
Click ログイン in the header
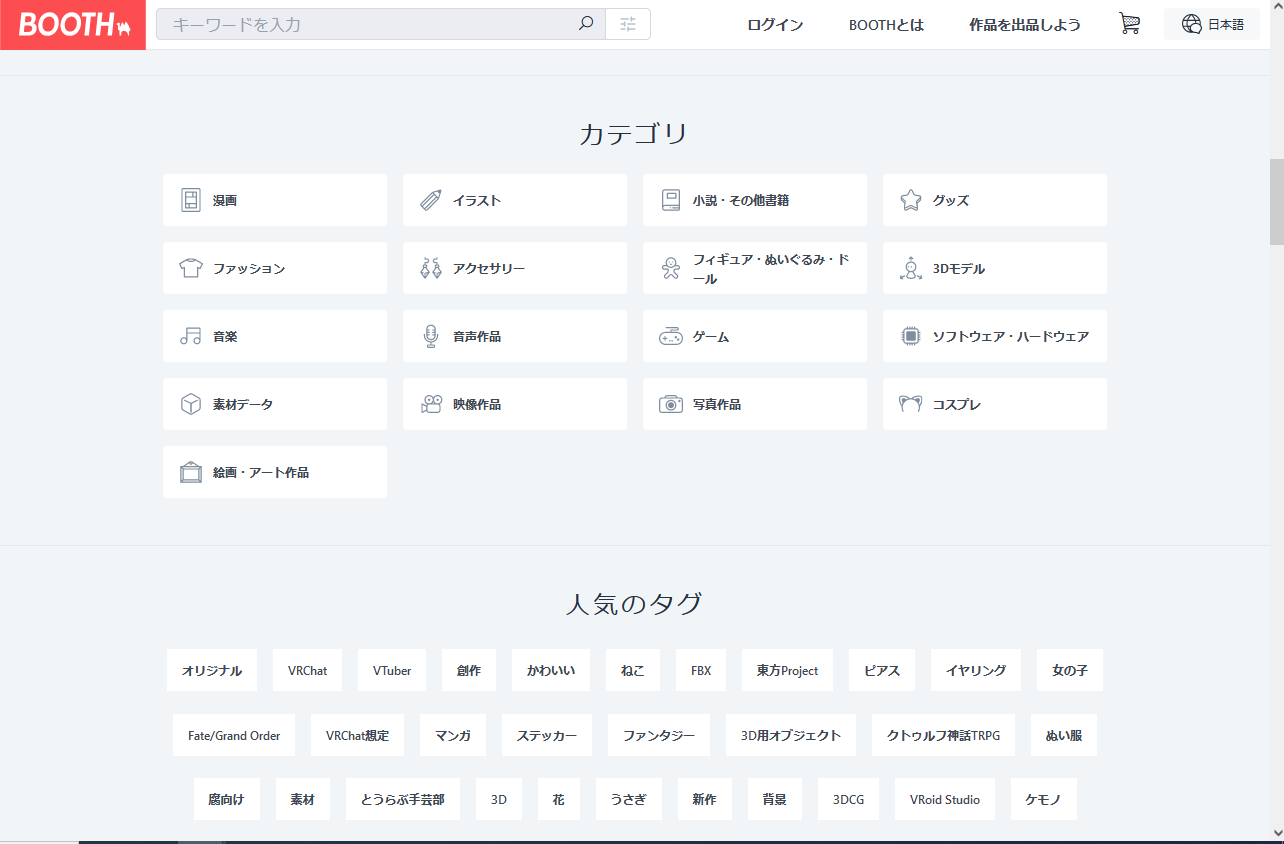pos(775,25)
